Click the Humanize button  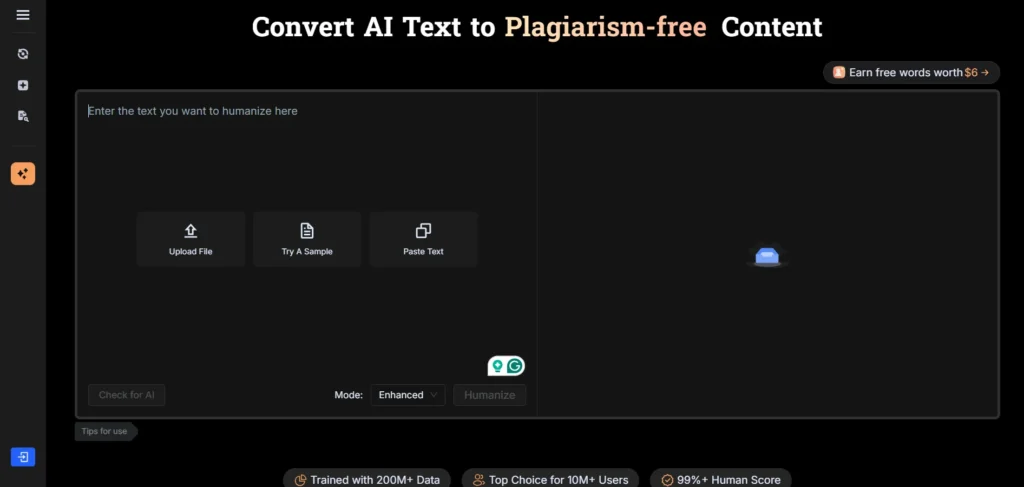tap(490, 395)
